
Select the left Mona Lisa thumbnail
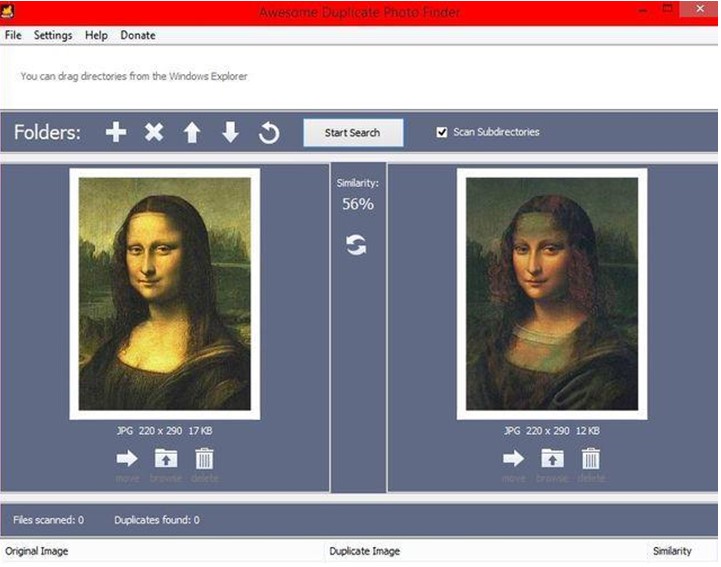click(165, 294)
